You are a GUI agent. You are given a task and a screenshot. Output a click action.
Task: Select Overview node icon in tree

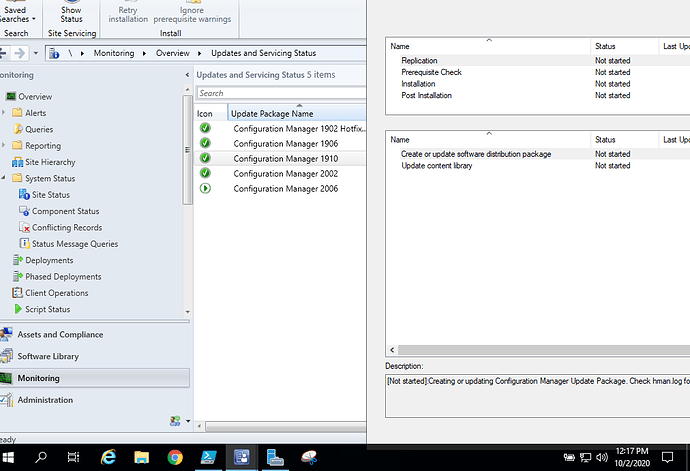(x=11, y=96)
